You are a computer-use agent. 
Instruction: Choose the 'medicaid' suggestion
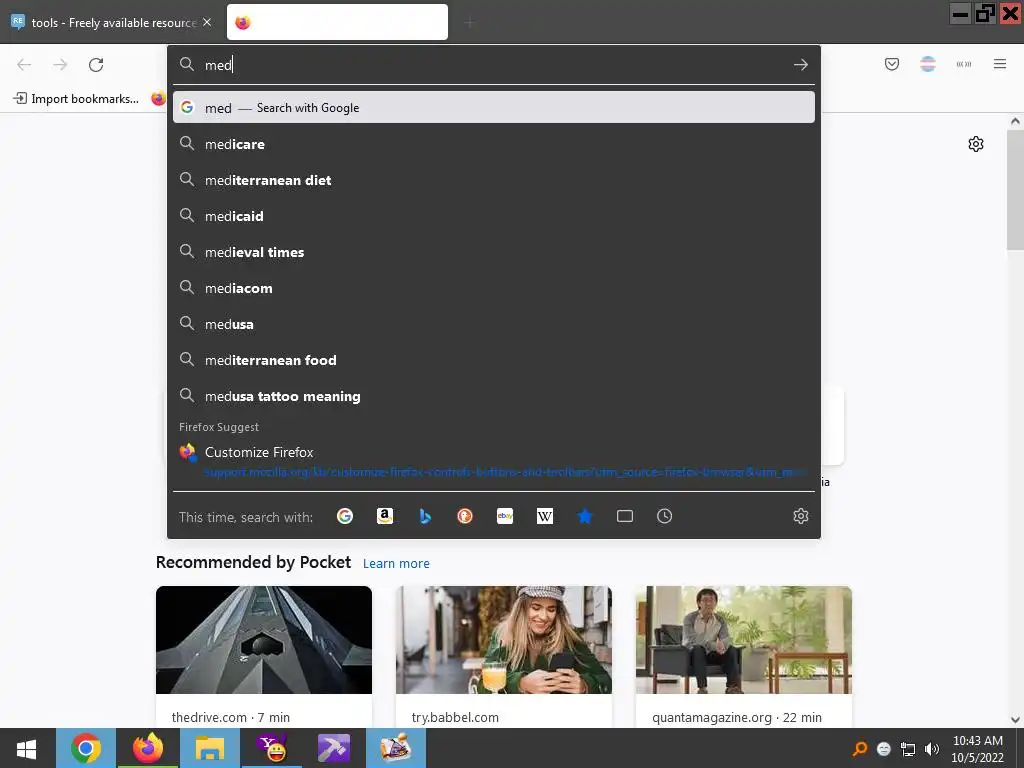tap(494, 216)
